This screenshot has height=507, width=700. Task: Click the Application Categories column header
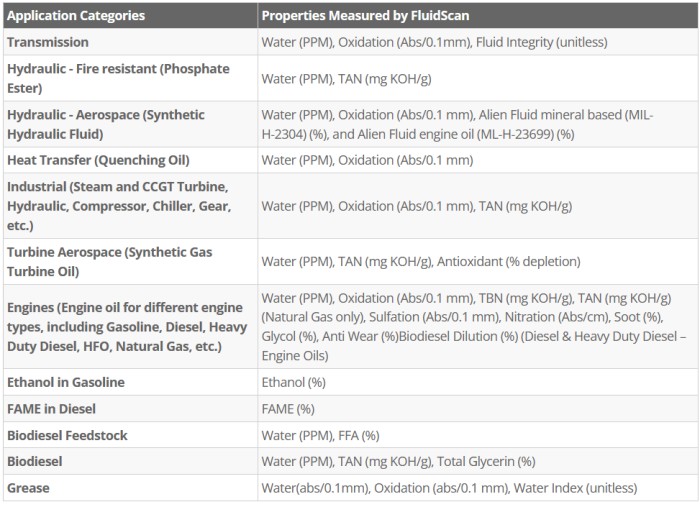click(x=76, y=16)
